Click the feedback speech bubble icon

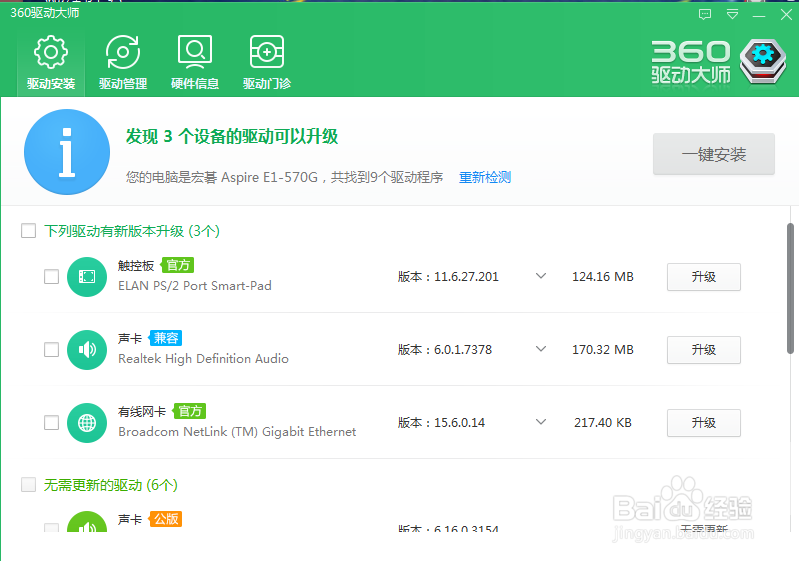pyautogui.click(x=705, y=14)
